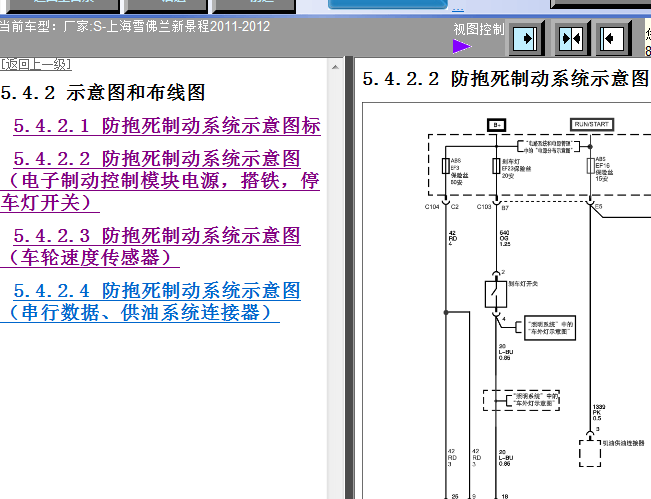Click the view control icon with left-pointing arrow
Image resolution: width=651 pixels, height=499 pixels.
pyautogui.click(x=612, y=39)
